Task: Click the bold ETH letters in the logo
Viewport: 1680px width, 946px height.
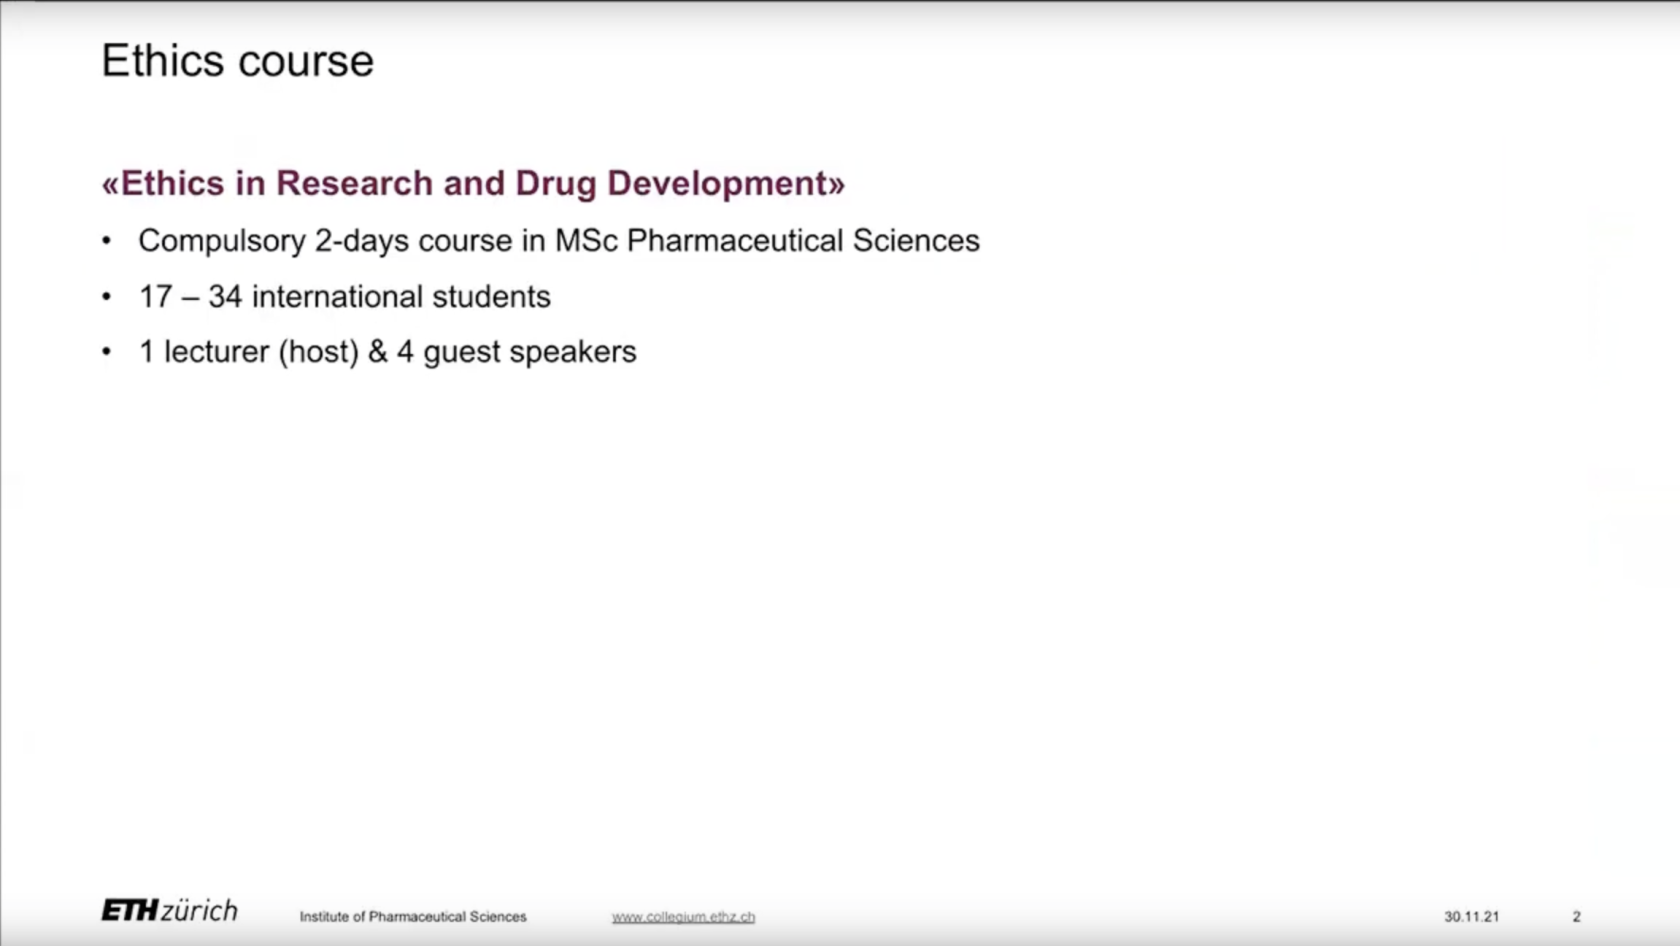Action: (130, 911)
